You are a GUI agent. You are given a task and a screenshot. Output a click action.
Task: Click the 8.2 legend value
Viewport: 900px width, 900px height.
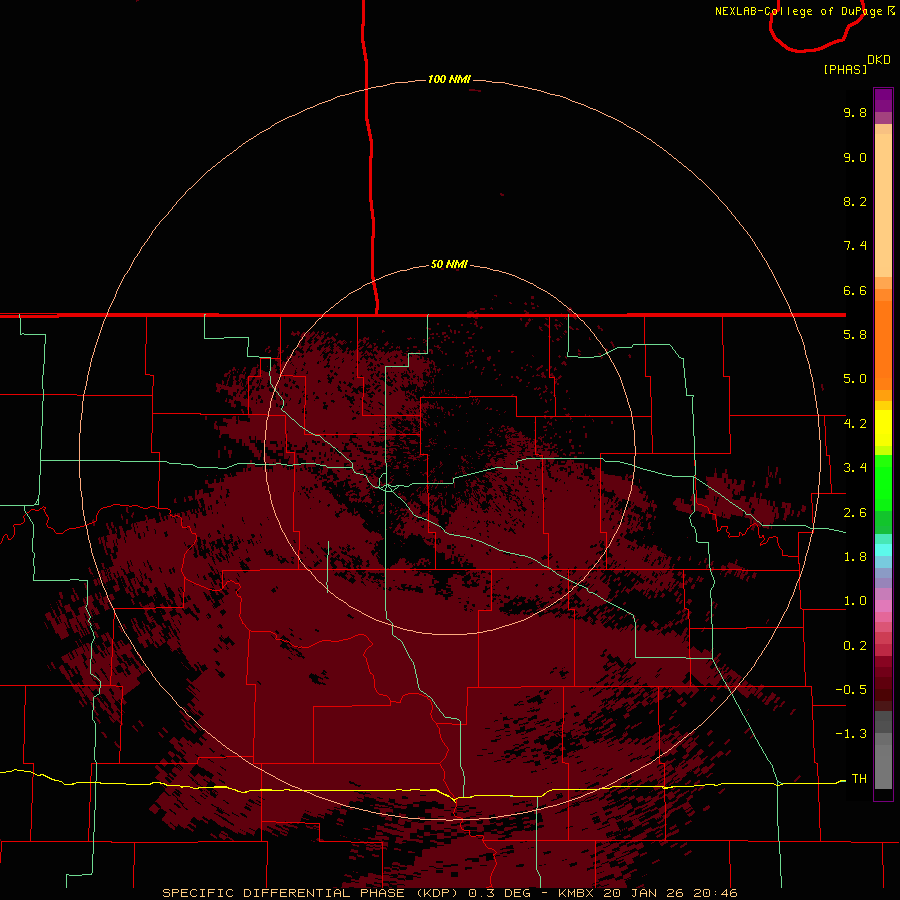[855, 201]
